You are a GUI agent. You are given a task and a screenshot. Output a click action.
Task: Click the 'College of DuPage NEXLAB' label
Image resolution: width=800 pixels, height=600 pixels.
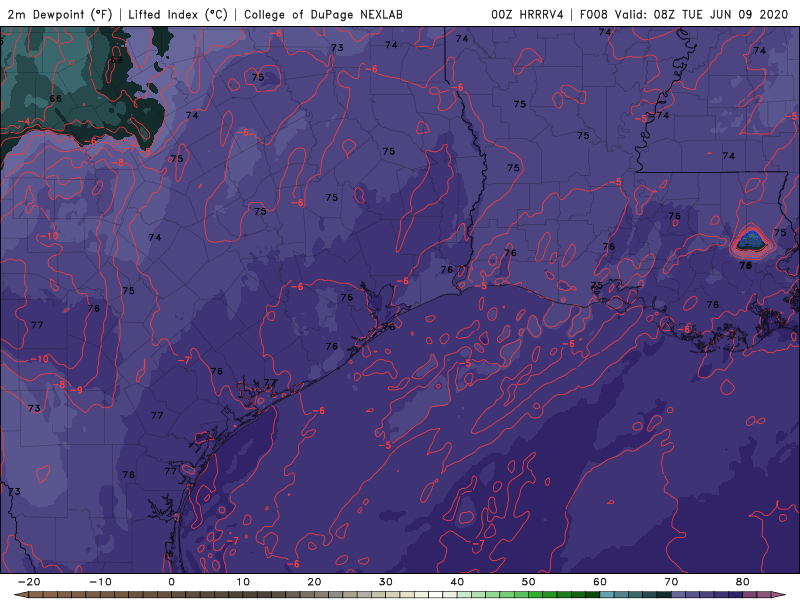pyautogui.click(x=323, y=14)
